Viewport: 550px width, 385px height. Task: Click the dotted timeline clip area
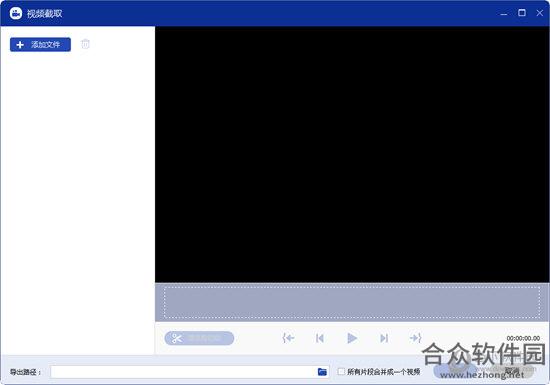pos(352,302)
